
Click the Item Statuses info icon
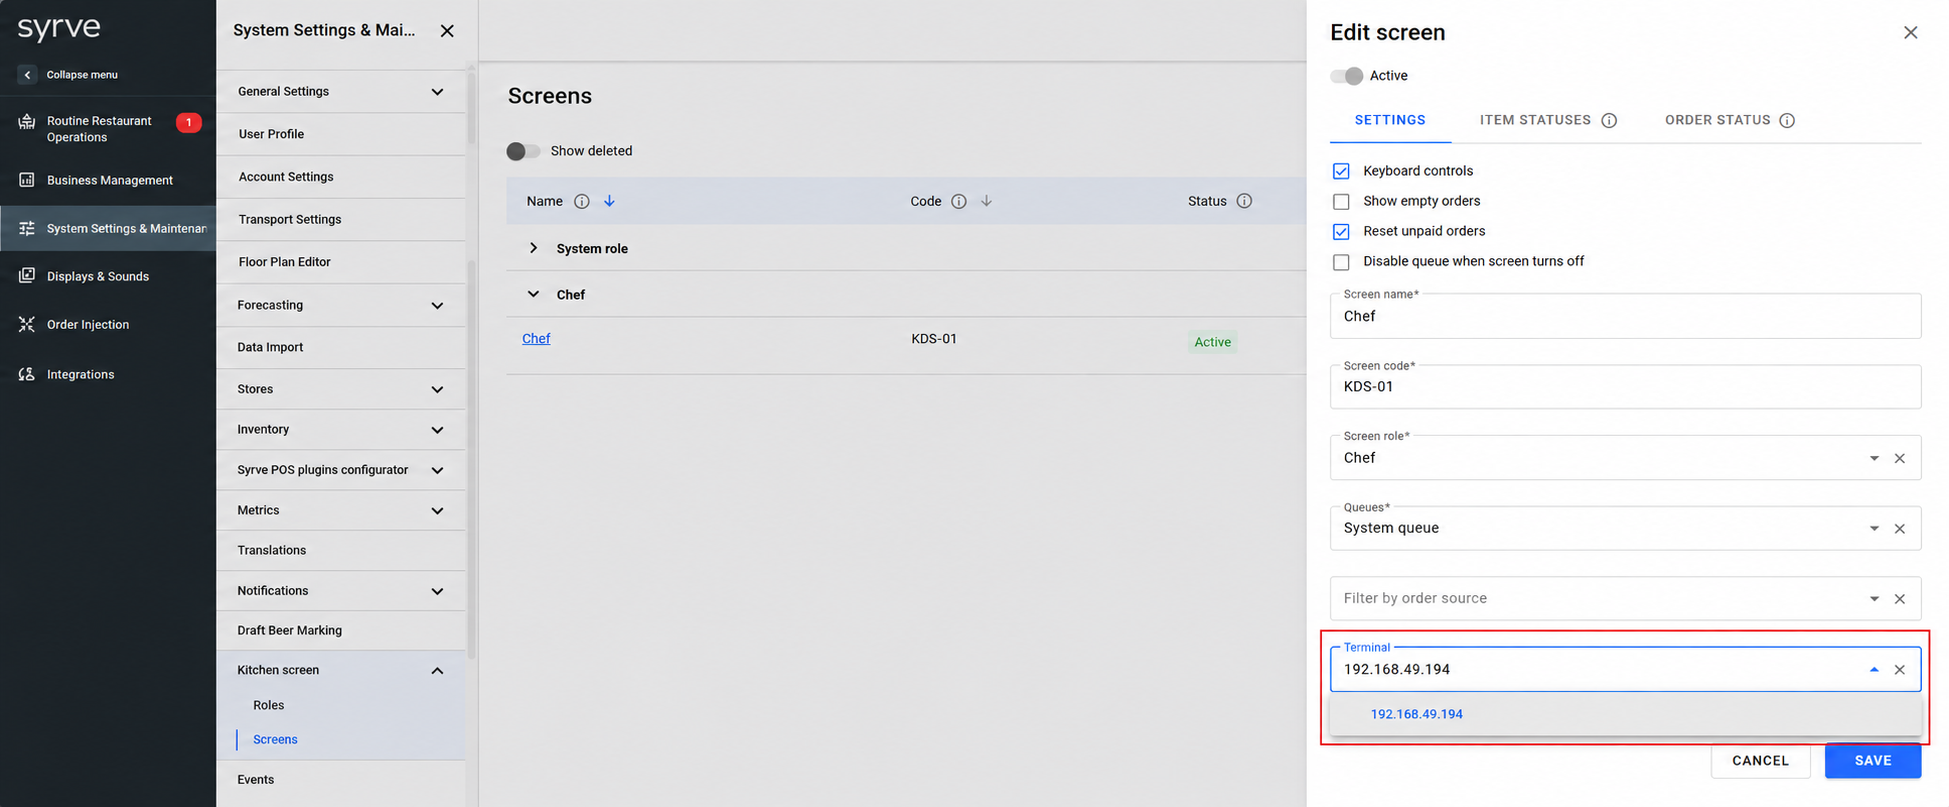(x=1609, y=121)
